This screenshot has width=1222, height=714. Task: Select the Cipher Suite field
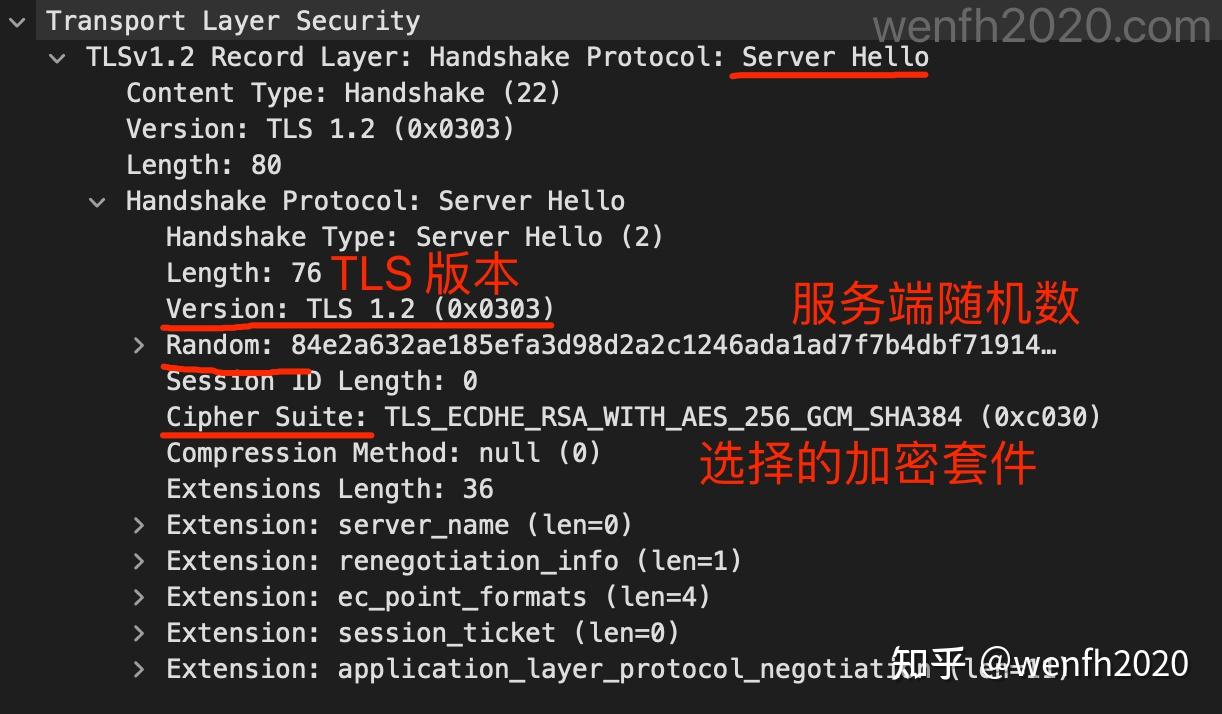265,416
